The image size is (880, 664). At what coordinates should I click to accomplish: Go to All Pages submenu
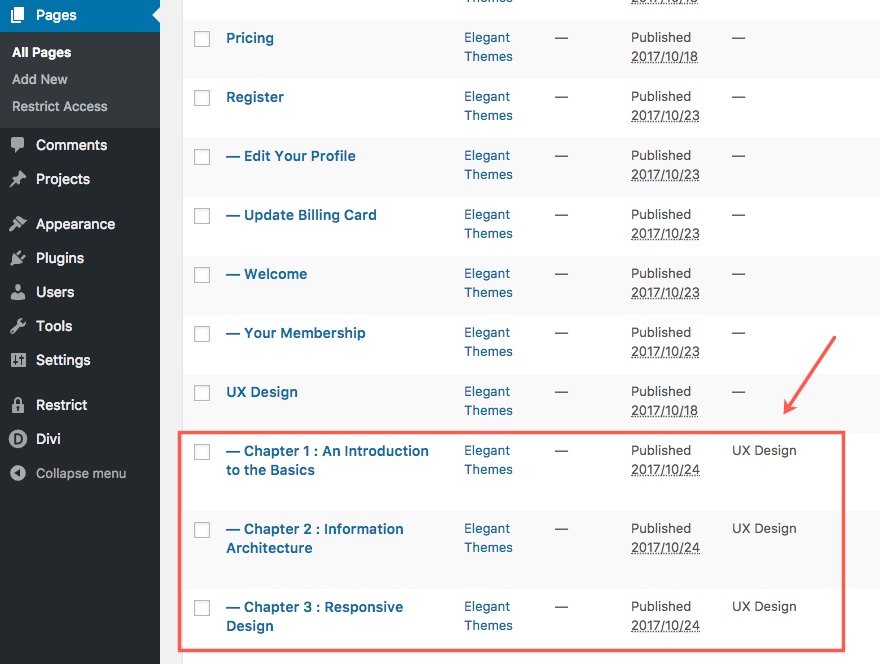point(42,52)
